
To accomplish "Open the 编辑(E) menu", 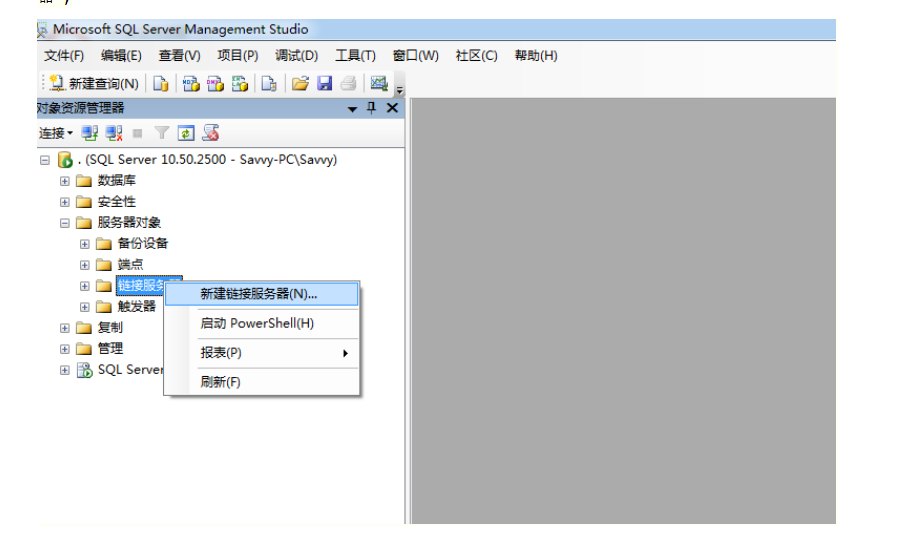I will [121, 56].
